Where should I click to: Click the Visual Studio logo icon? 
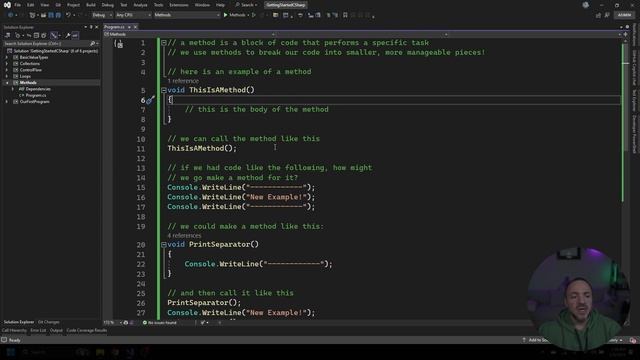pyautogui.click(x=7, y=5)
